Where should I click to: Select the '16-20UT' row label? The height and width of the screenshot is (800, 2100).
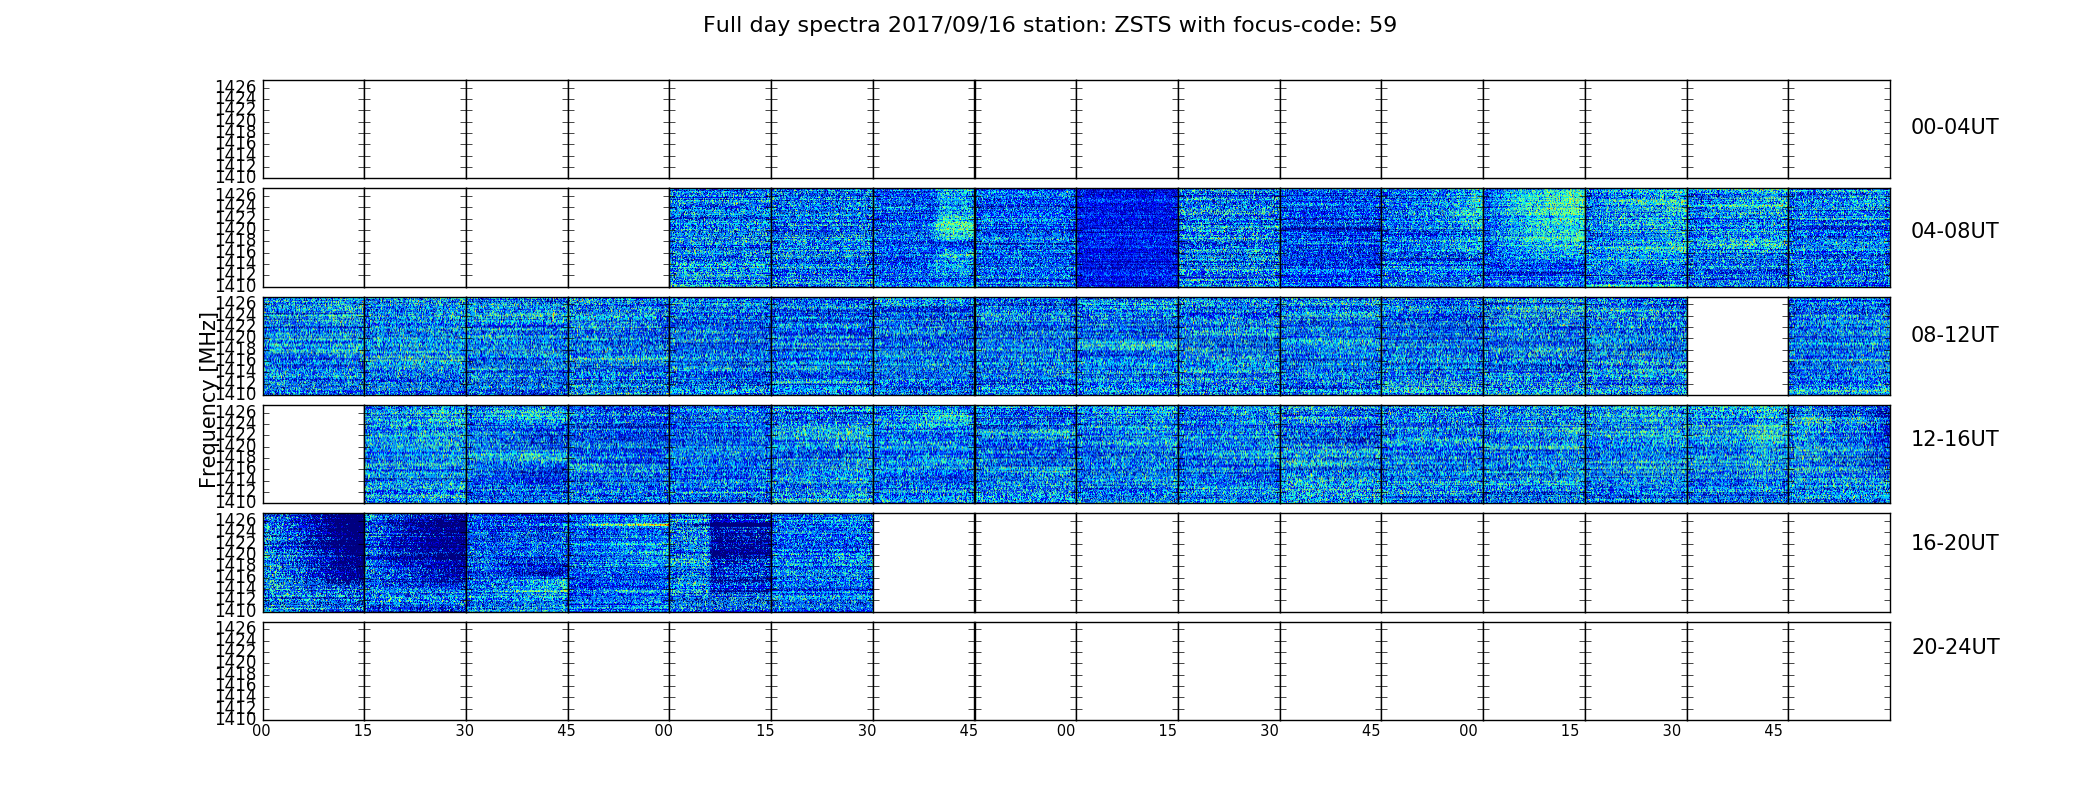[x=1955, y=543]
